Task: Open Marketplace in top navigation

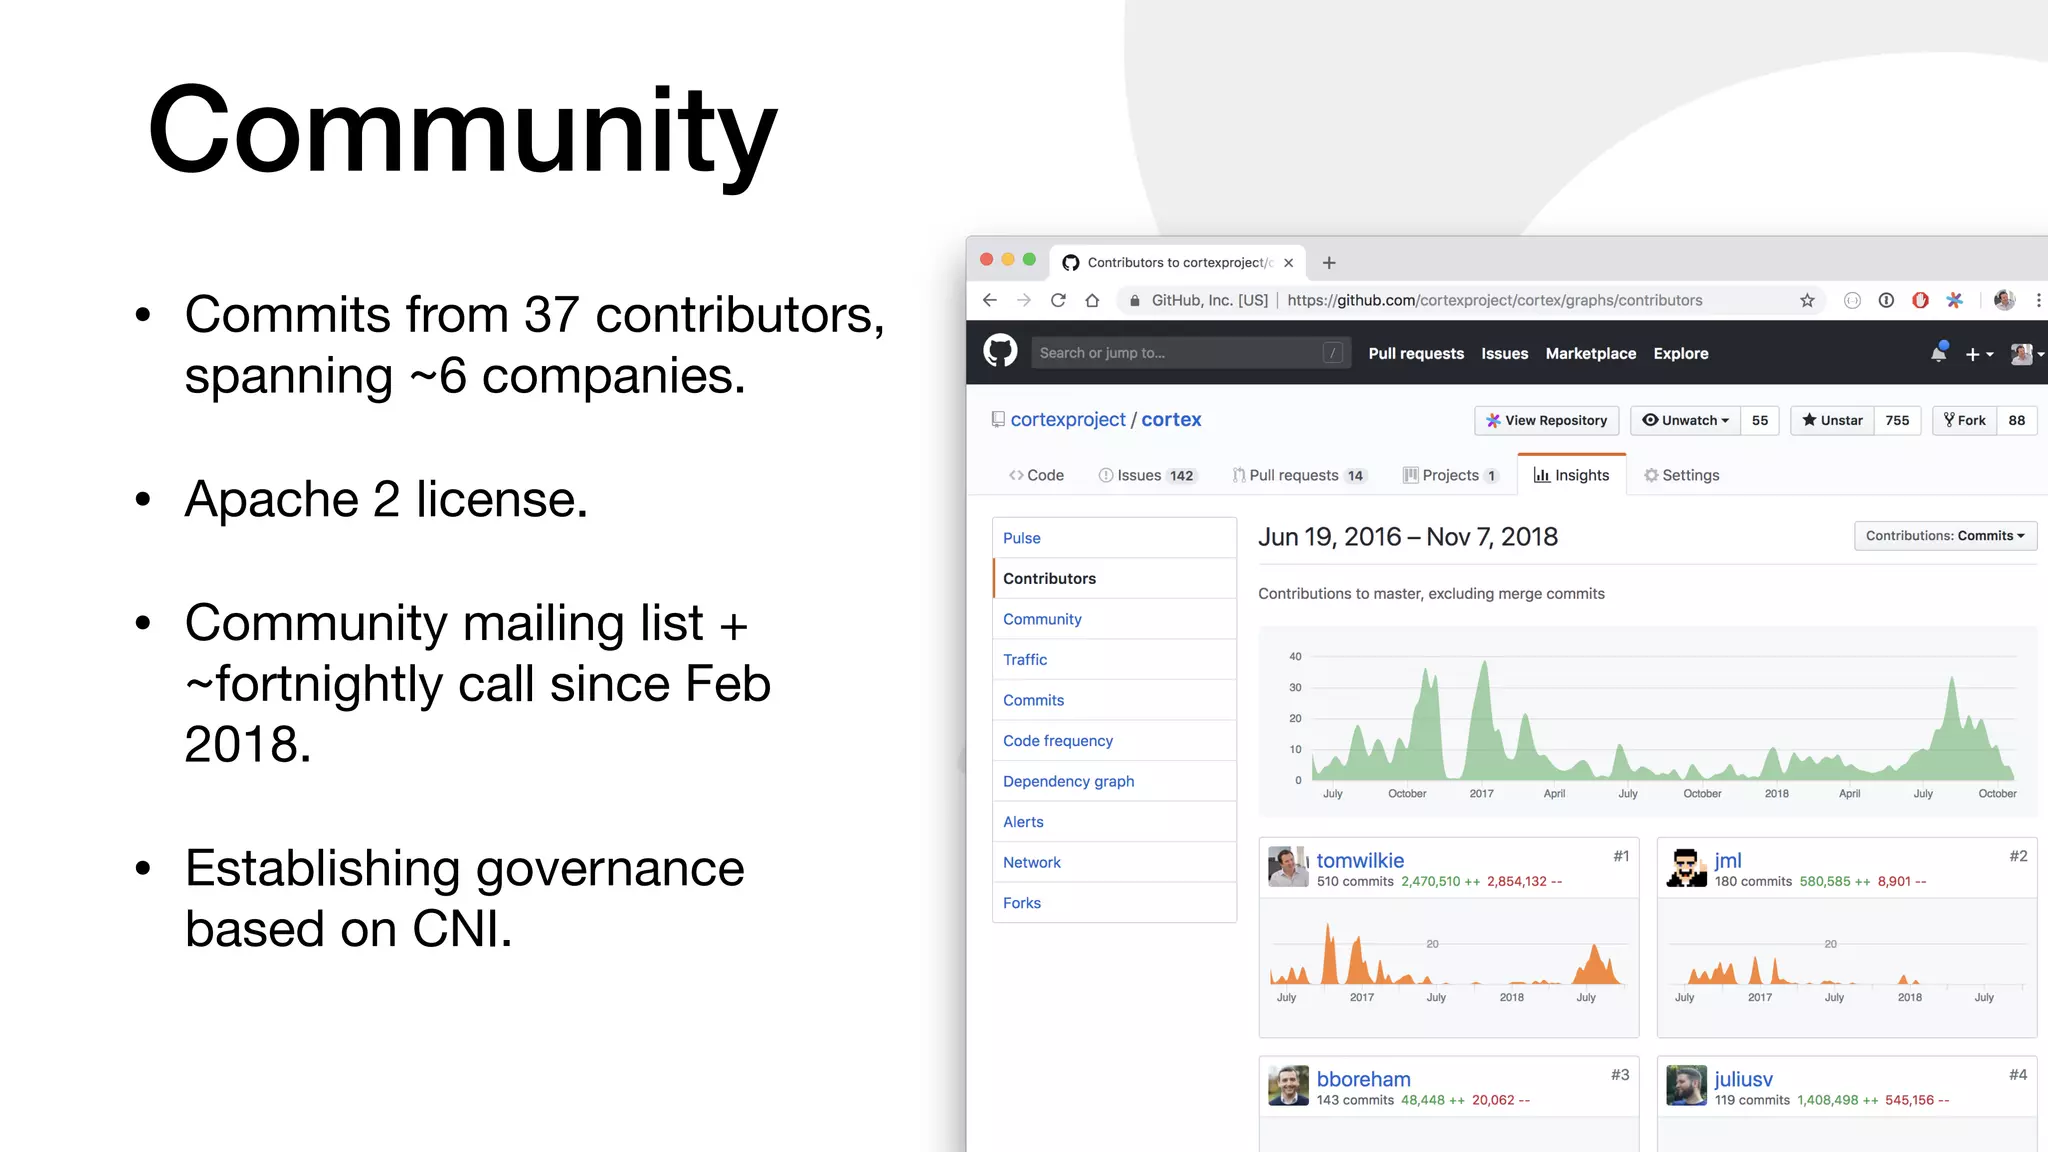Action: pyautogui.click(x=1590, y=354)
